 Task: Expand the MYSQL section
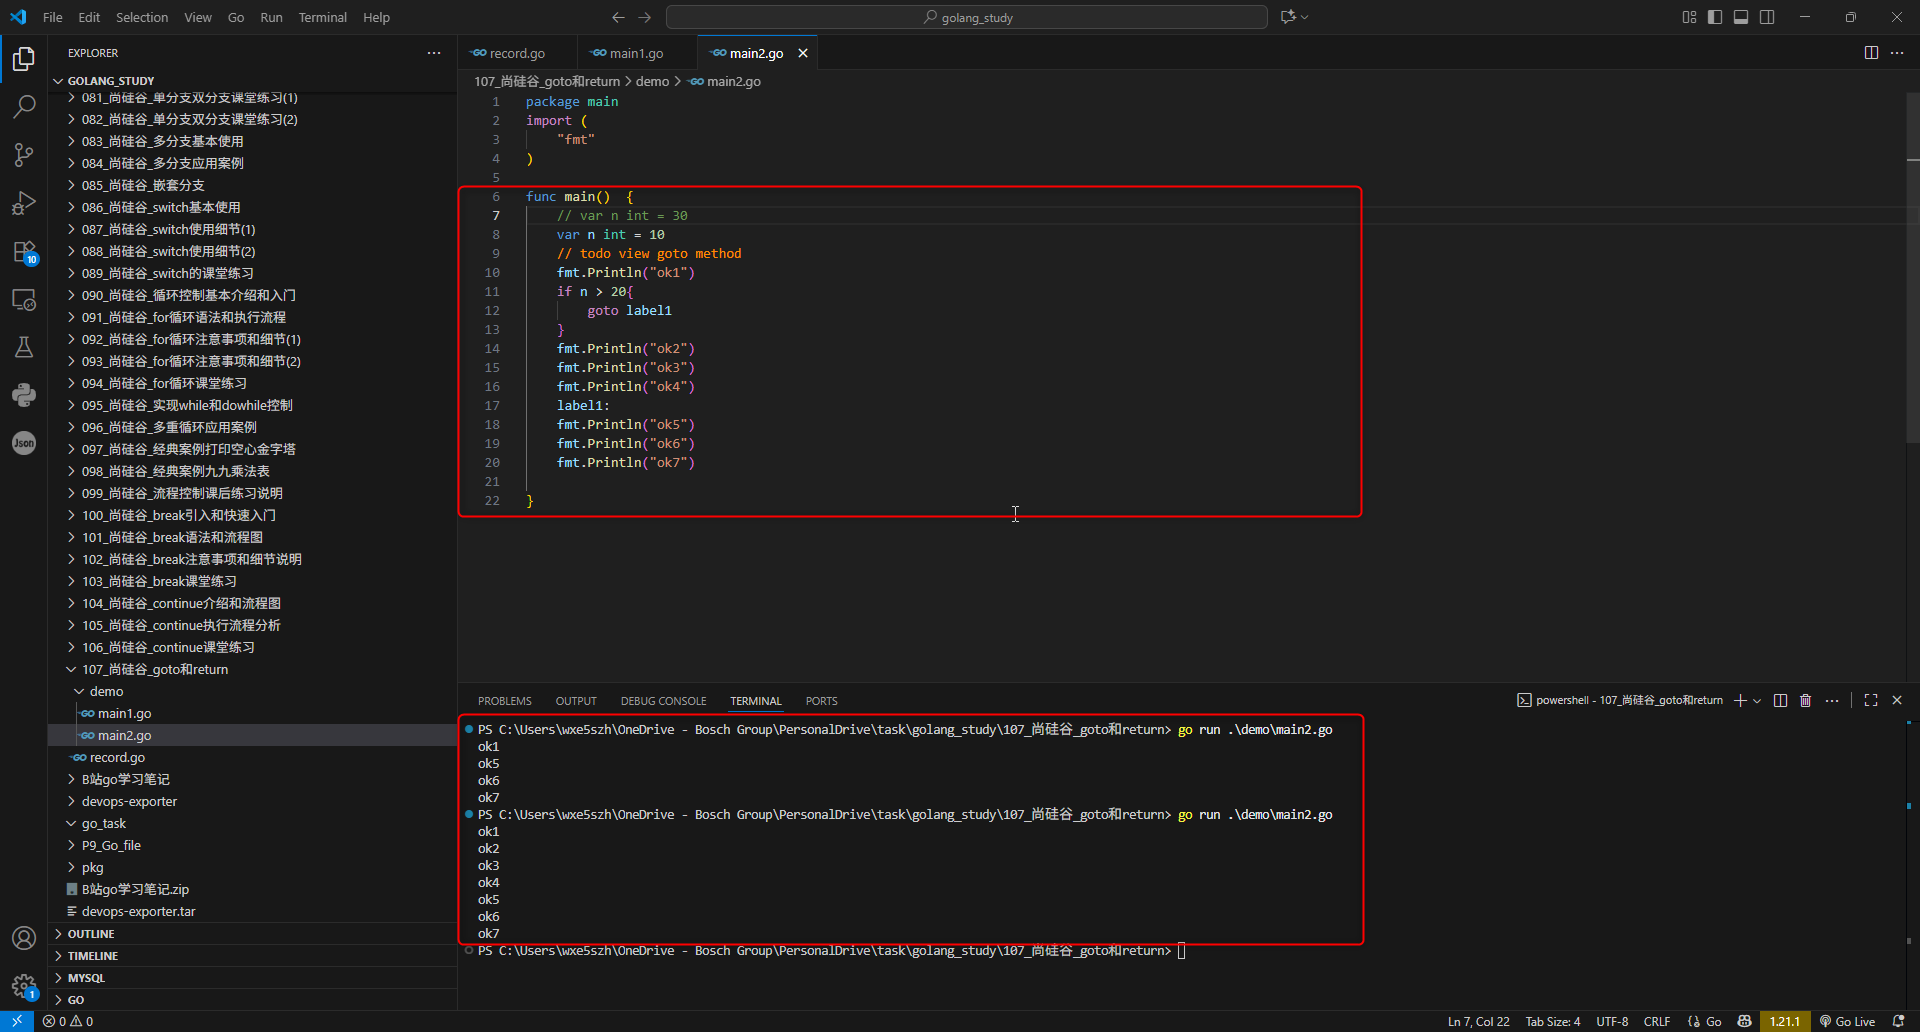pos(253,978)
